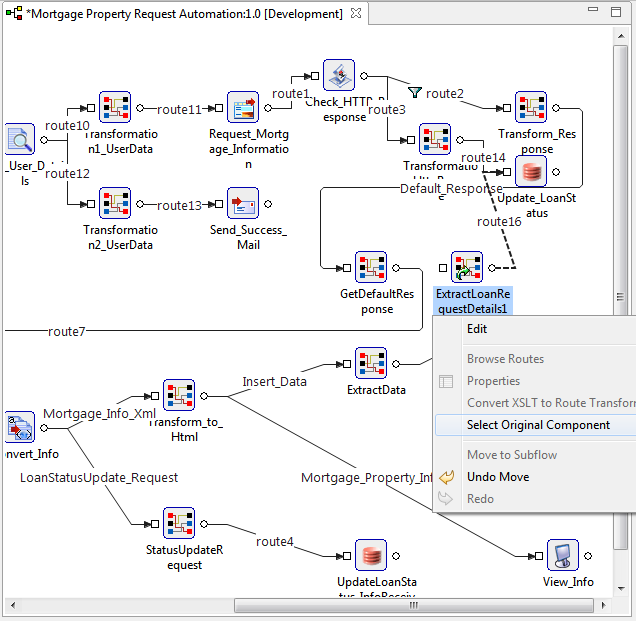Click the horizontal scrollbar thumb
The image size is (636, 621).
[414, 606]
